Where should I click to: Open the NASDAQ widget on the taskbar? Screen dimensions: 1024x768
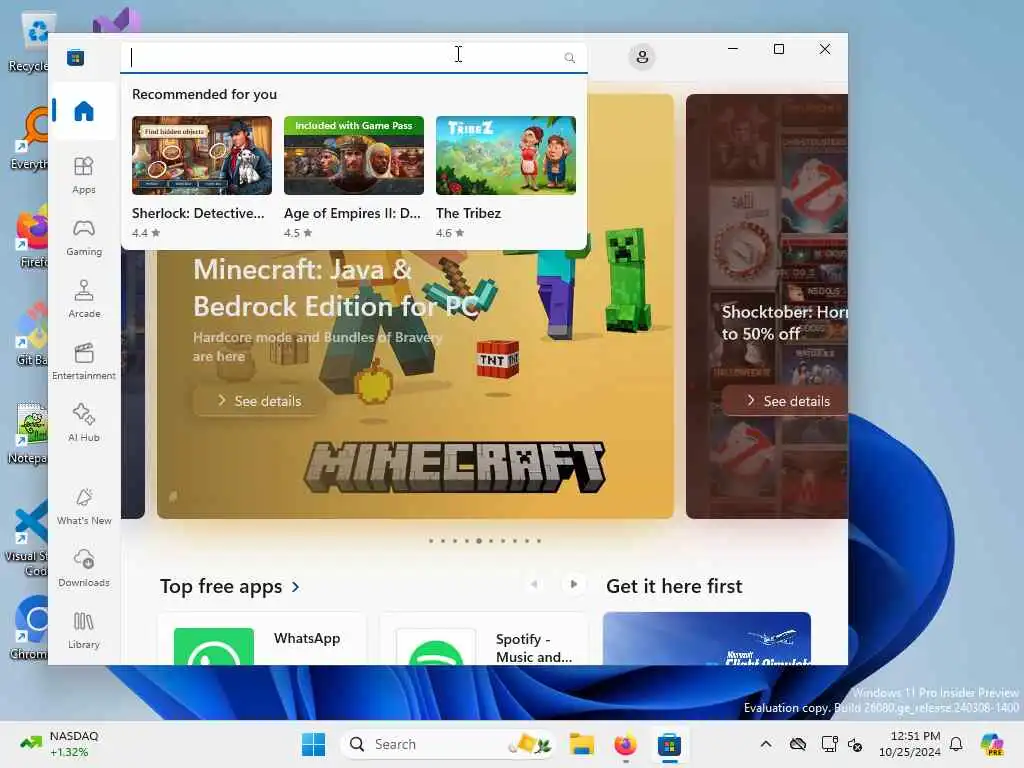coord(59,744)
